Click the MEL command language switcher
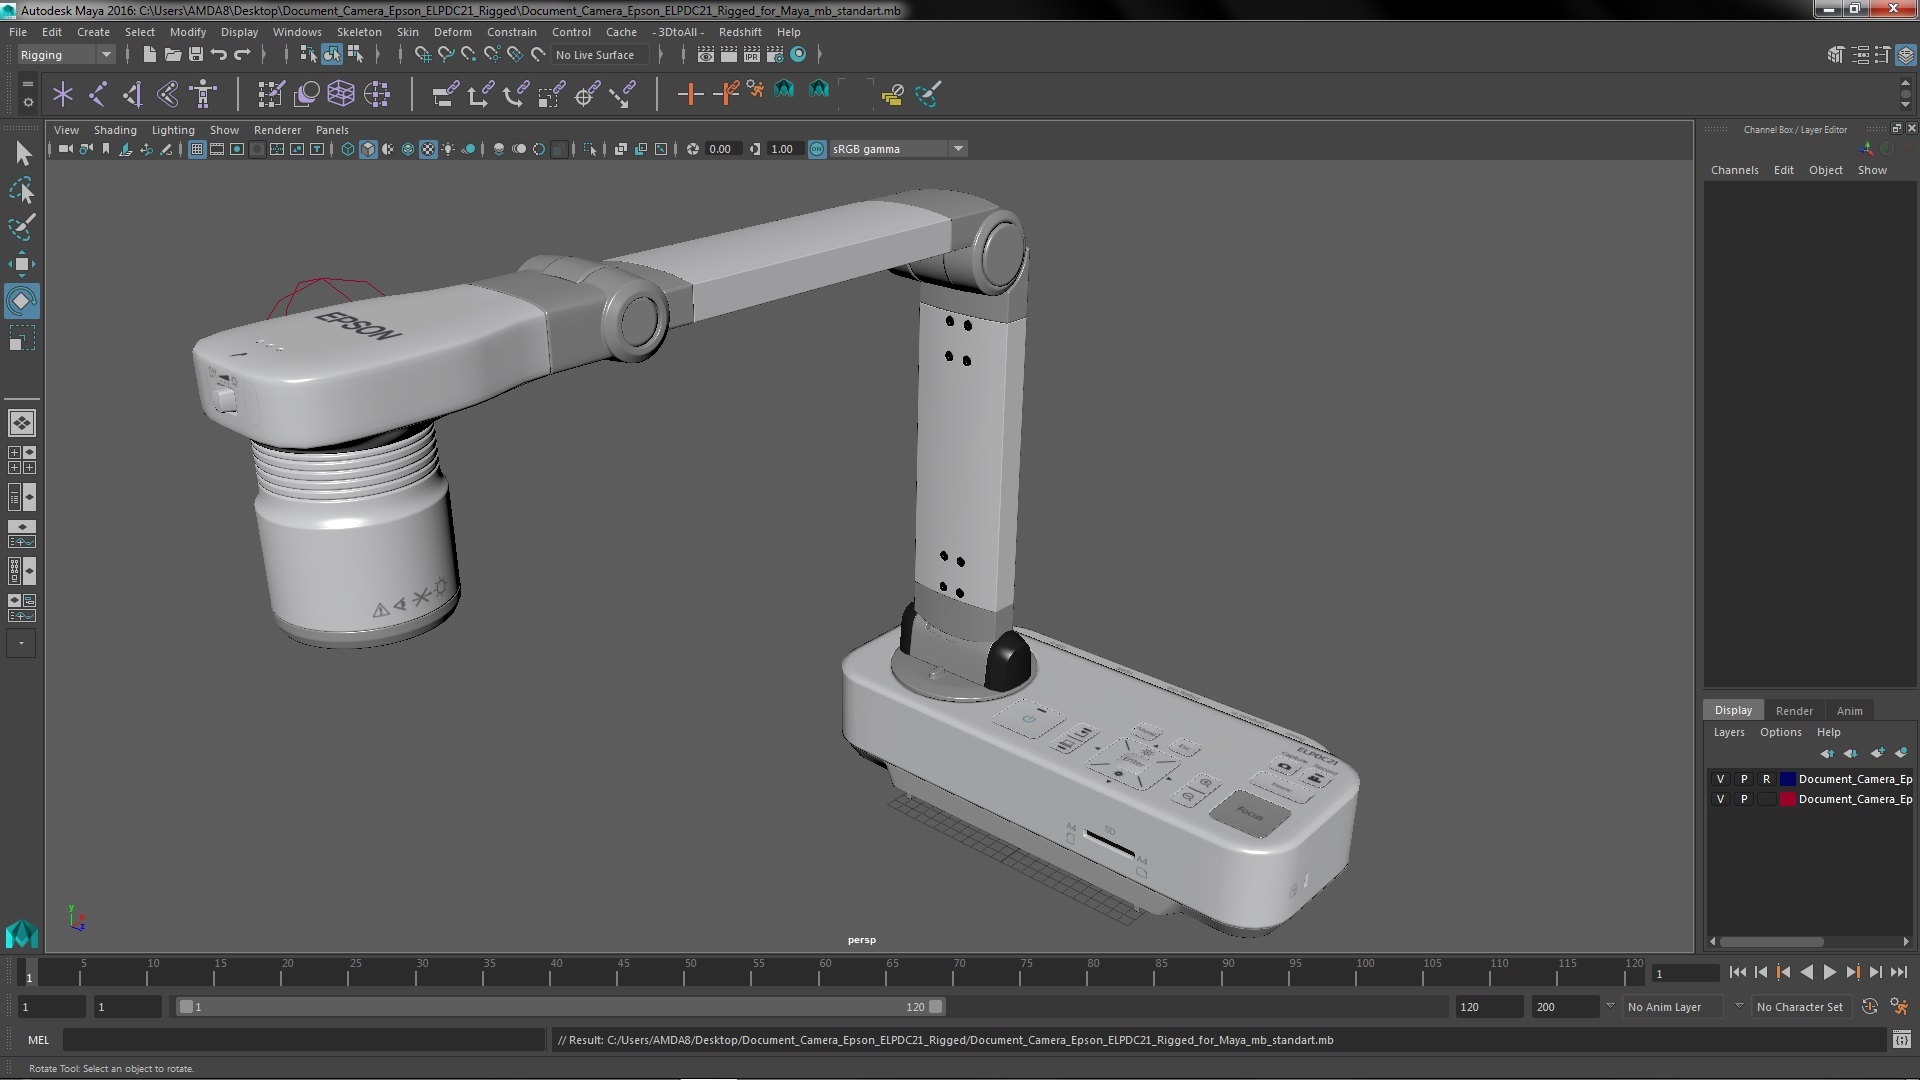Image resolution: width=1920 pixels, height=1080 pixels. tap(38, 1040)
